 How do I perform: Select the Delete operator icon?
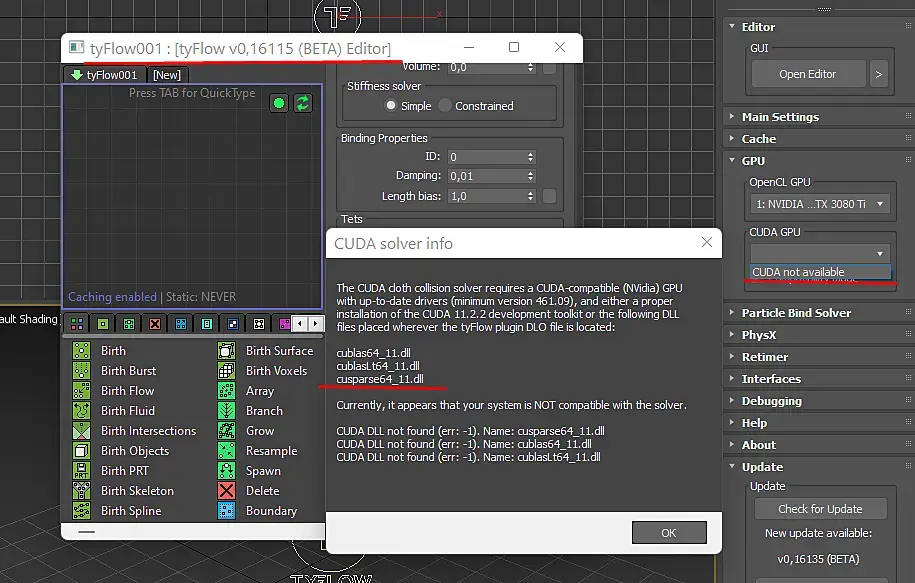226,491
